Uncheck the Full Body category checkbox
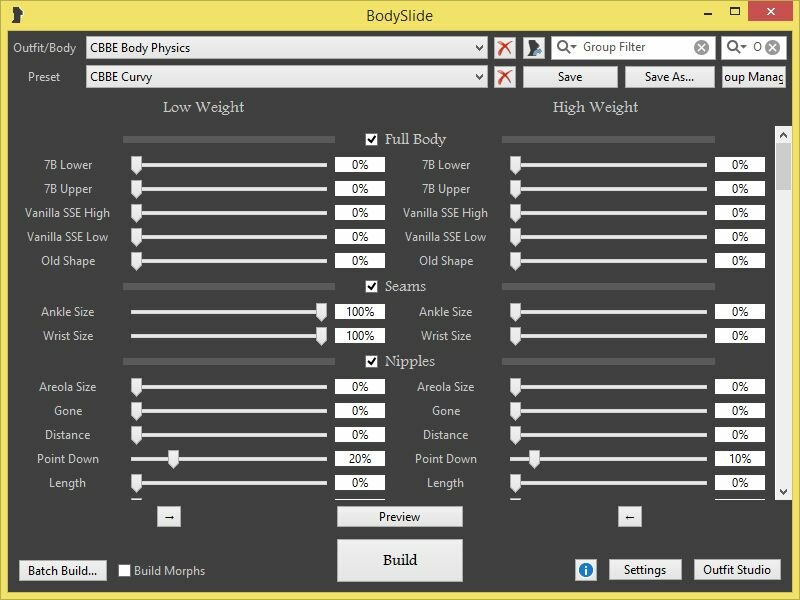Image resolution: width=800 pixels, height=600 pixels. click(x=371, y=139)
